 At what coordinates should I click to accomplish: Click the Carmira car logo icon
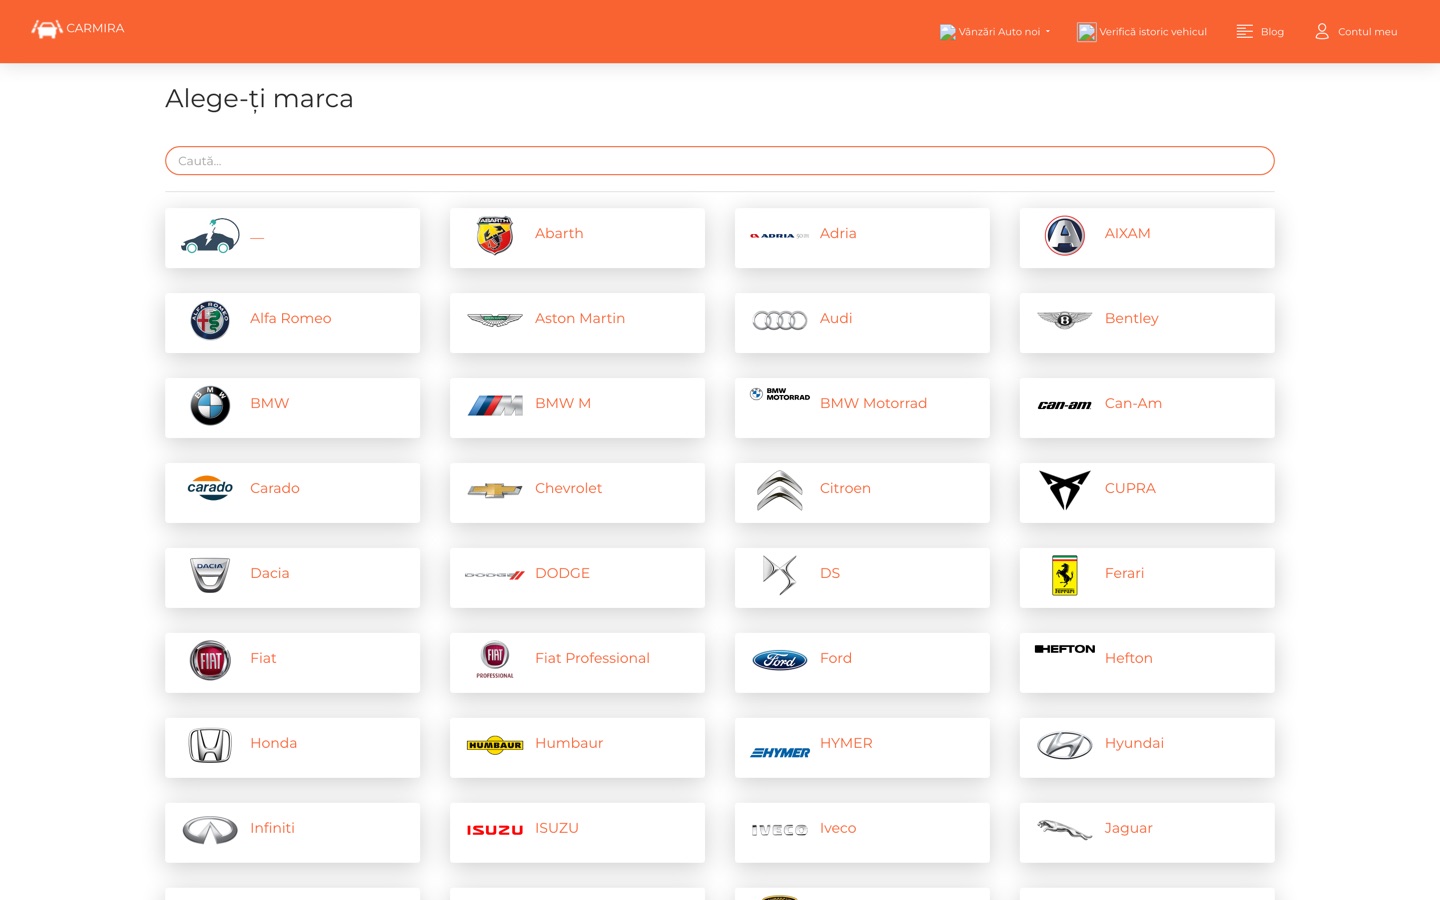click(47, 29)
